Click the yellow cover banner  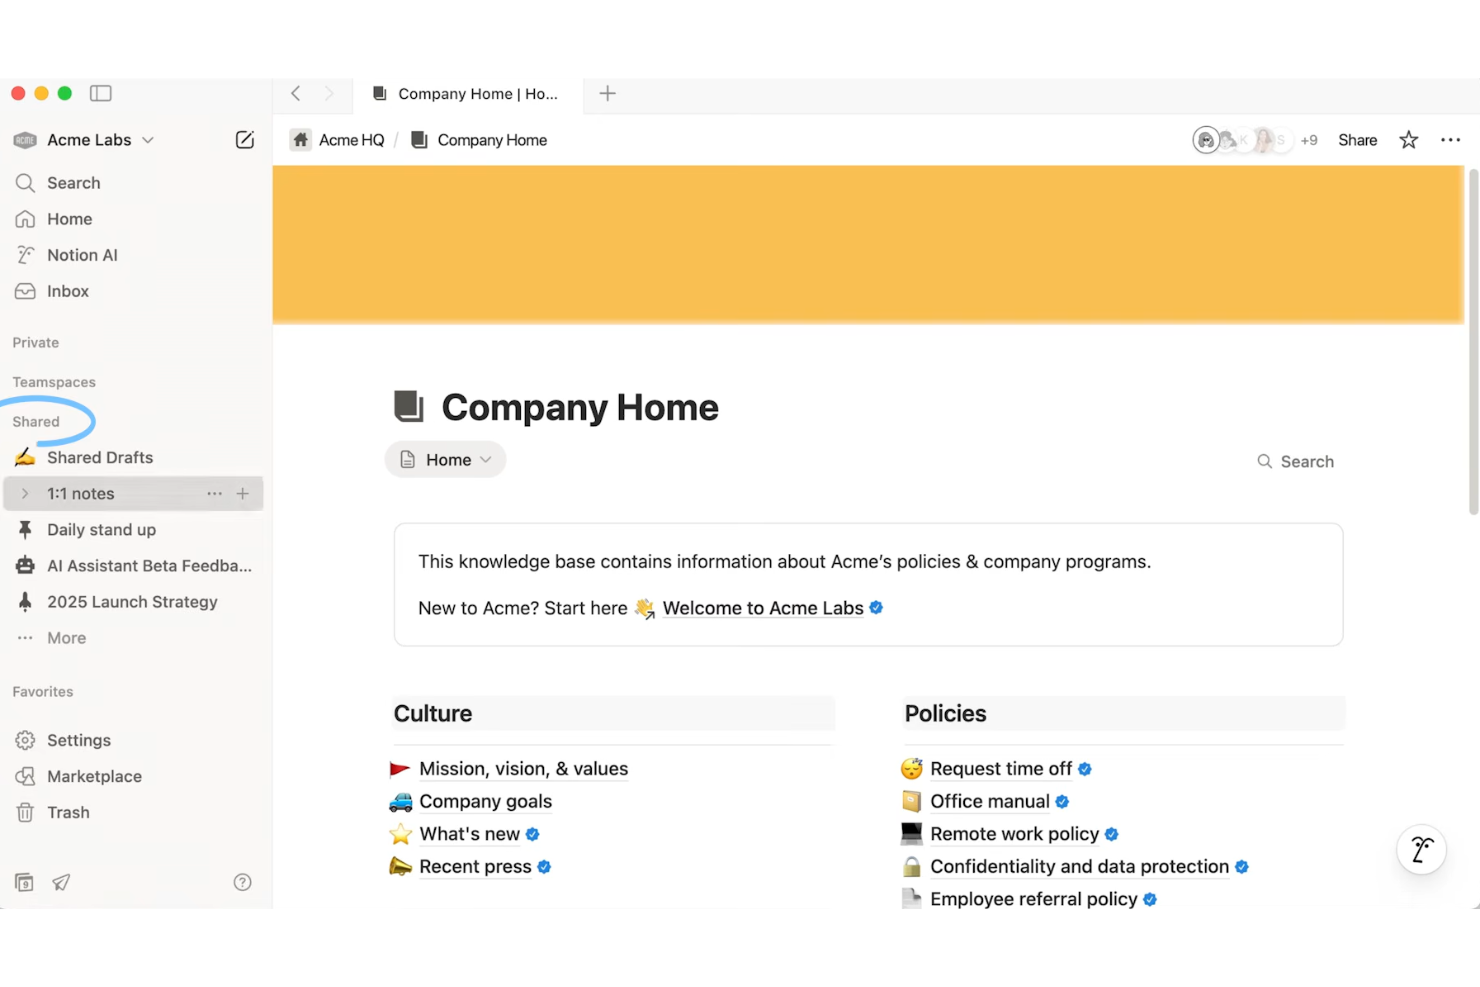[x=868, y=245]
